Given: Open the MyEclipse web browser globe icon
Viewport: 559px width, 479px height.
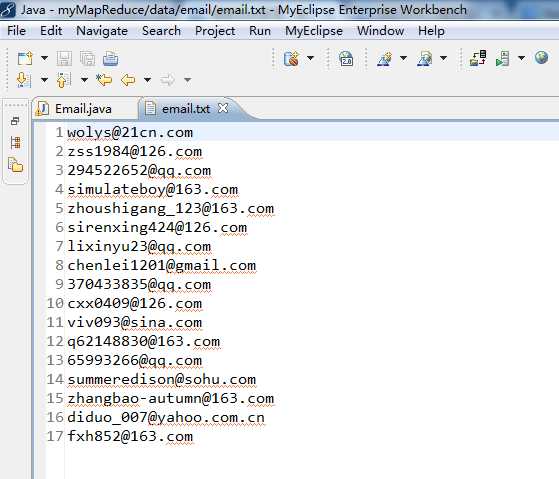Looking at the screenshot, I should coord(541,57).
